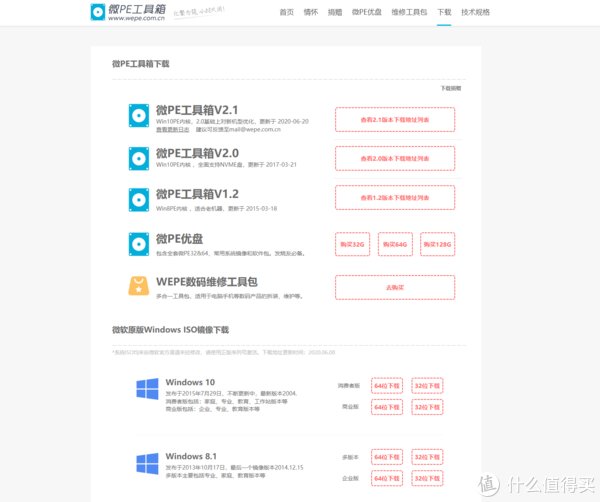
Task: Click the 商业版 label in the Windows 10 row
Action: pyautogui.click(x=351, y=406)
